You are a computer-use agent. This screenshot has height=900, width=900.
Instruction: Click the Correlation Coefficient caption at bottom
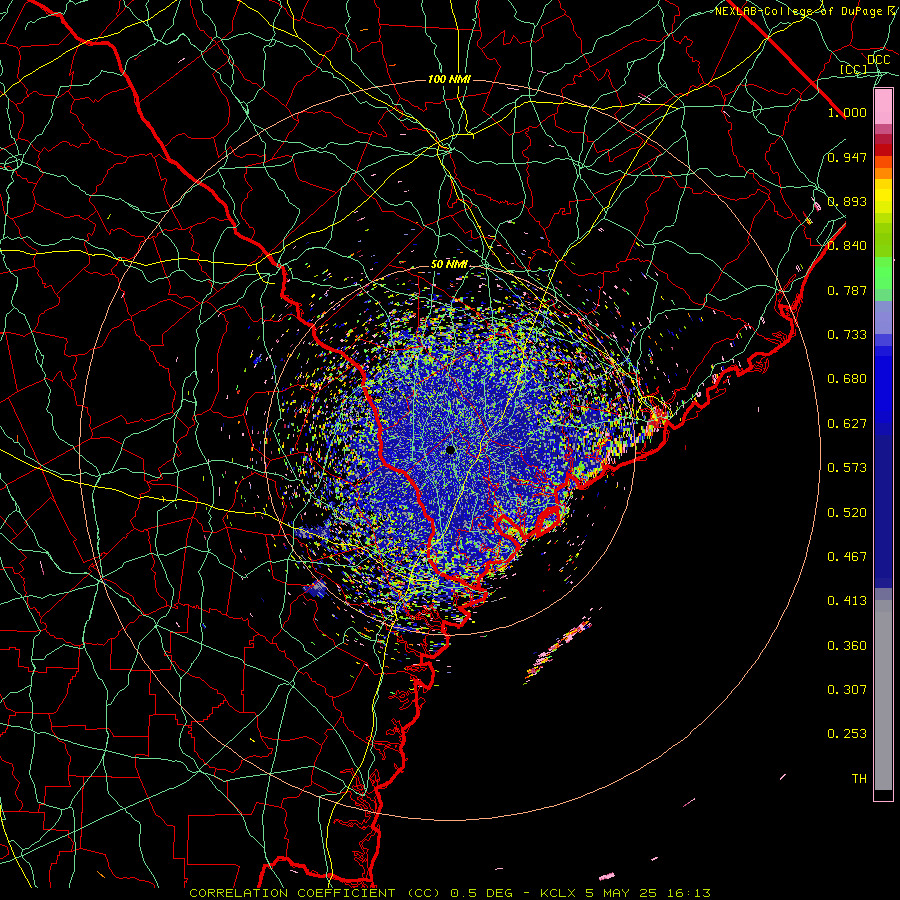pyautogui.click(x=450, y=893)
